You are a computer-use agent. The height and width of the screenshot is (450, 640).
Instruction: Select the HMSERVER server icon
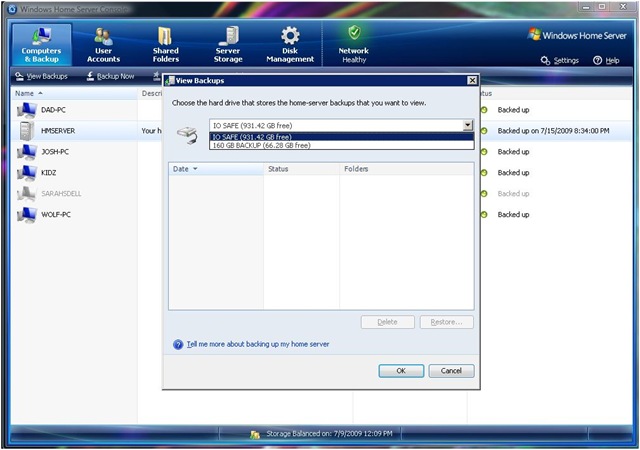[27, 131]
